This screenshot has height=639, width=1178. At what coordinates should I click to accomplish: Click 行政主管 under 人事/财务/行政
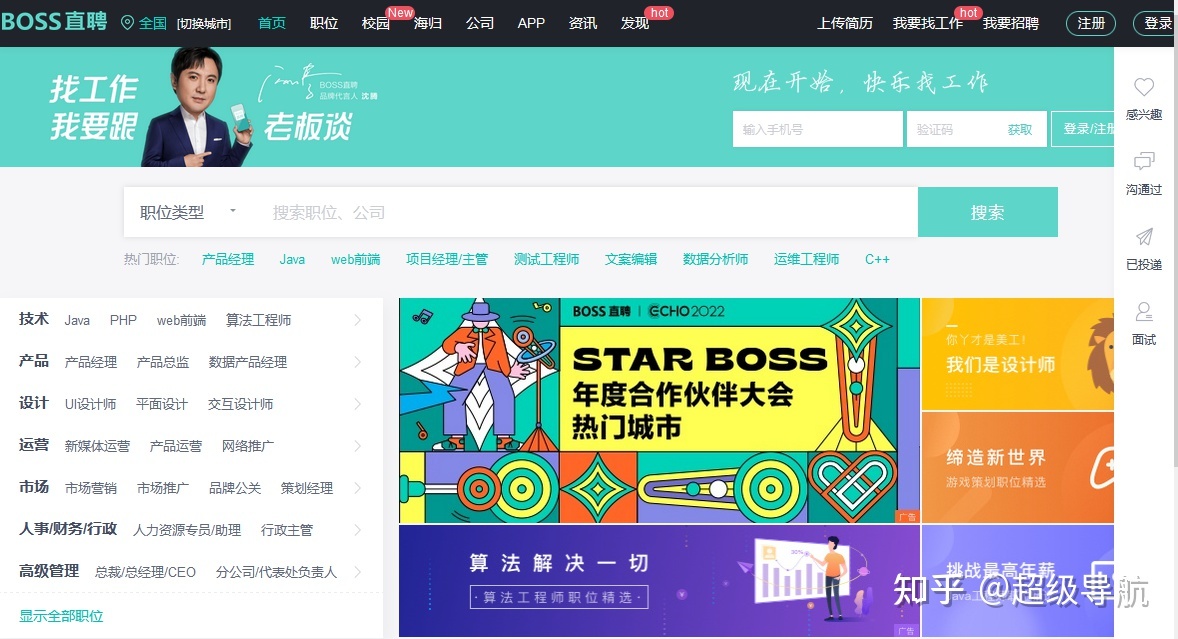tap(286, 530)
